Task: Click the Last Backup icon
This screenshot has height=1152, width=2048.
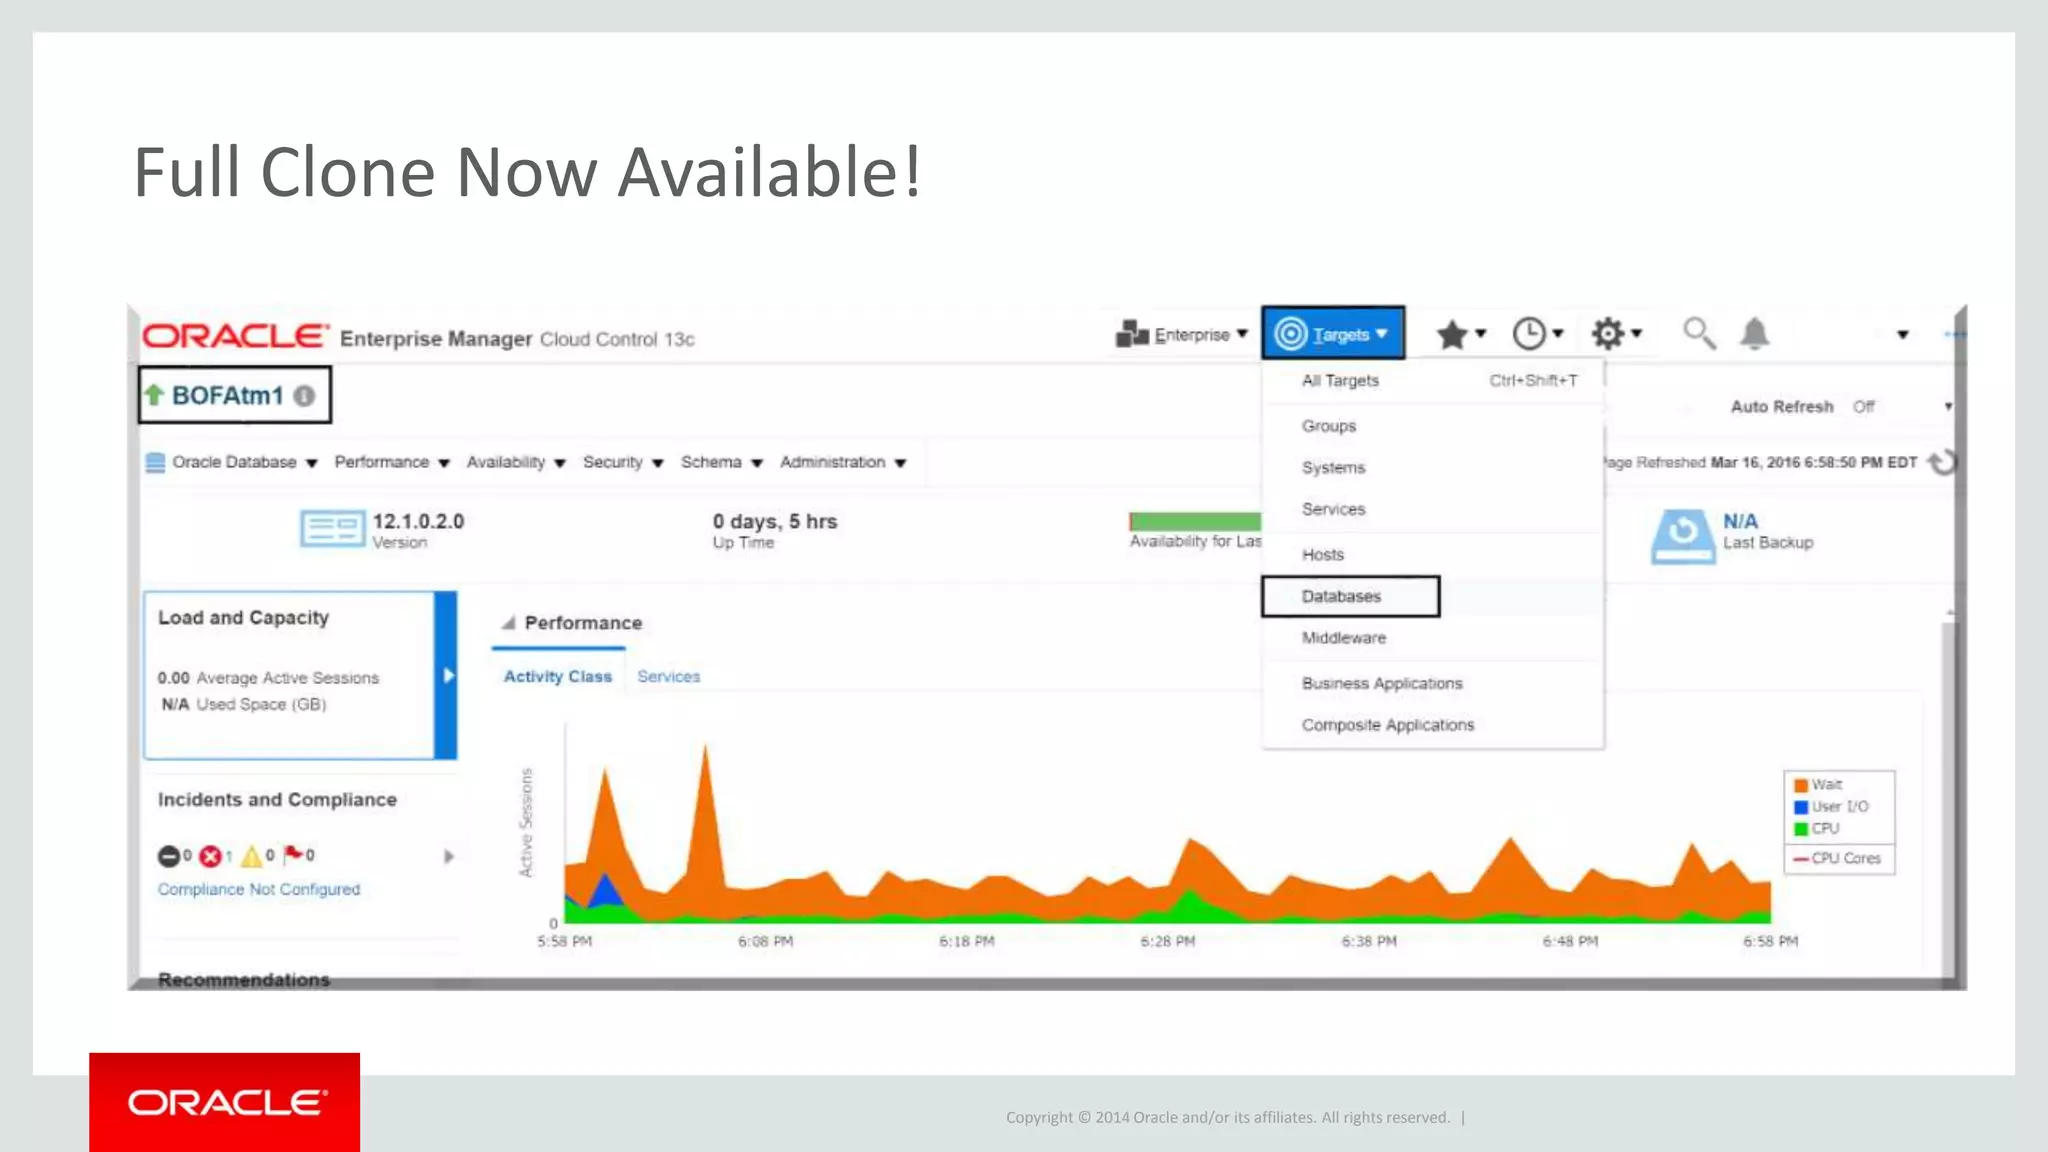Action: coord(1682,536)
